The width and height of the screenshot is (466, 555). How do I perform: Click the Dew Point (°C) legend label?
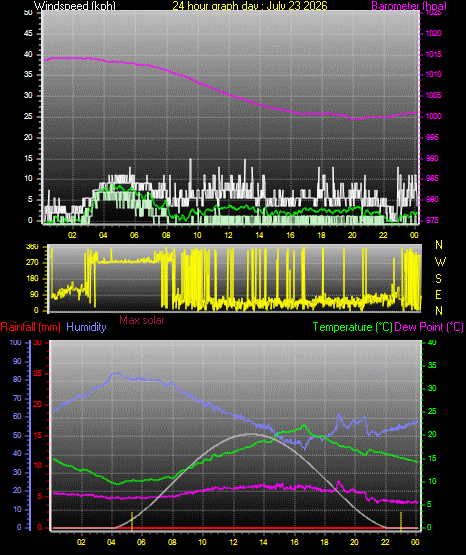coord(429,327)
